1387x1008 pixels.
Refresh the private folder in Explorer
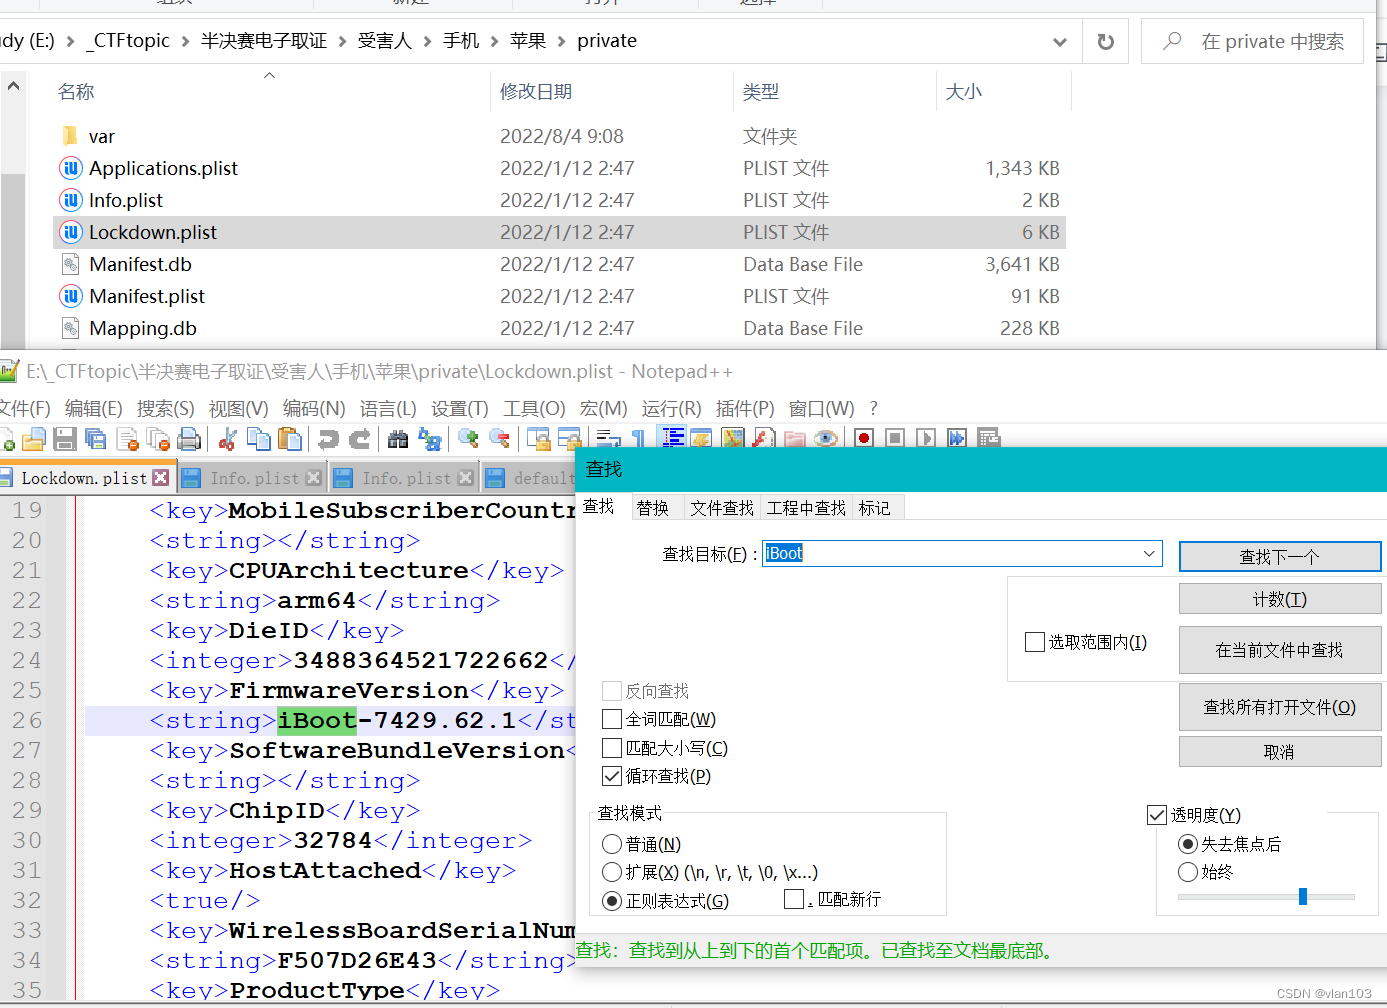point(1105,42)
